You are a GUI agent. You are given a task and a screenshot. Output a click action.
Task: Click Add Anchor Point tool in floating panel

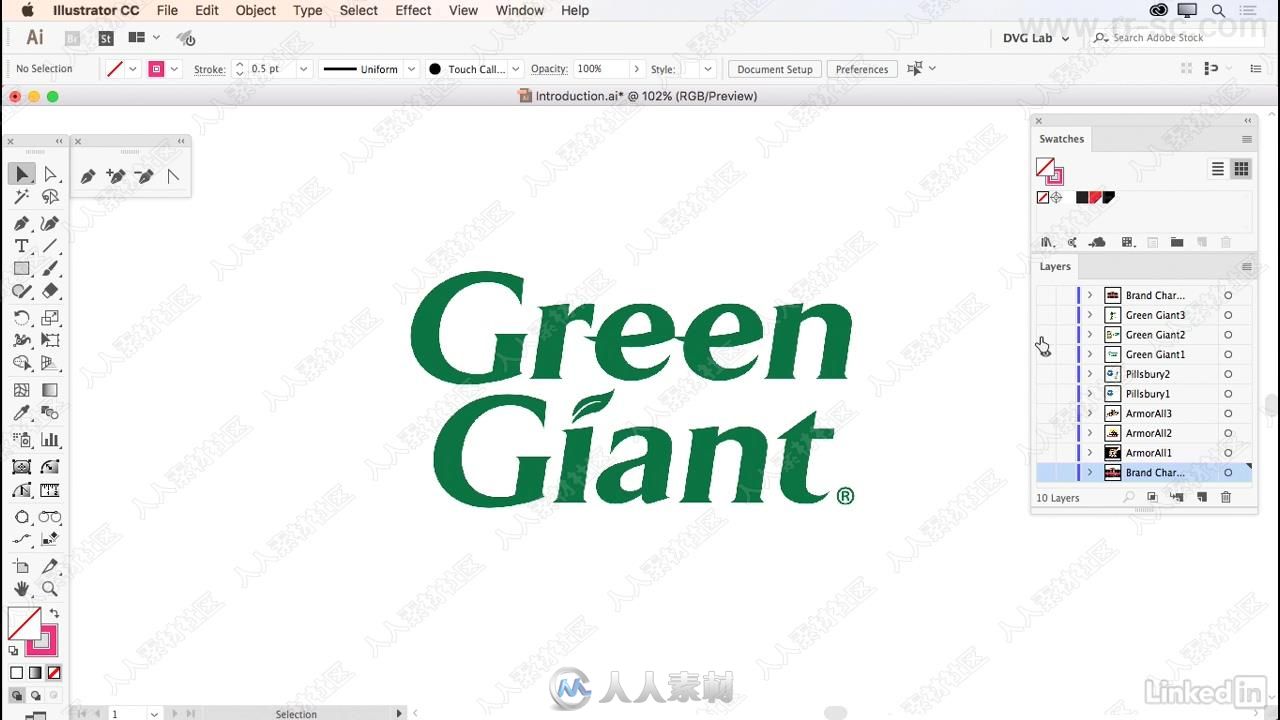116,176
